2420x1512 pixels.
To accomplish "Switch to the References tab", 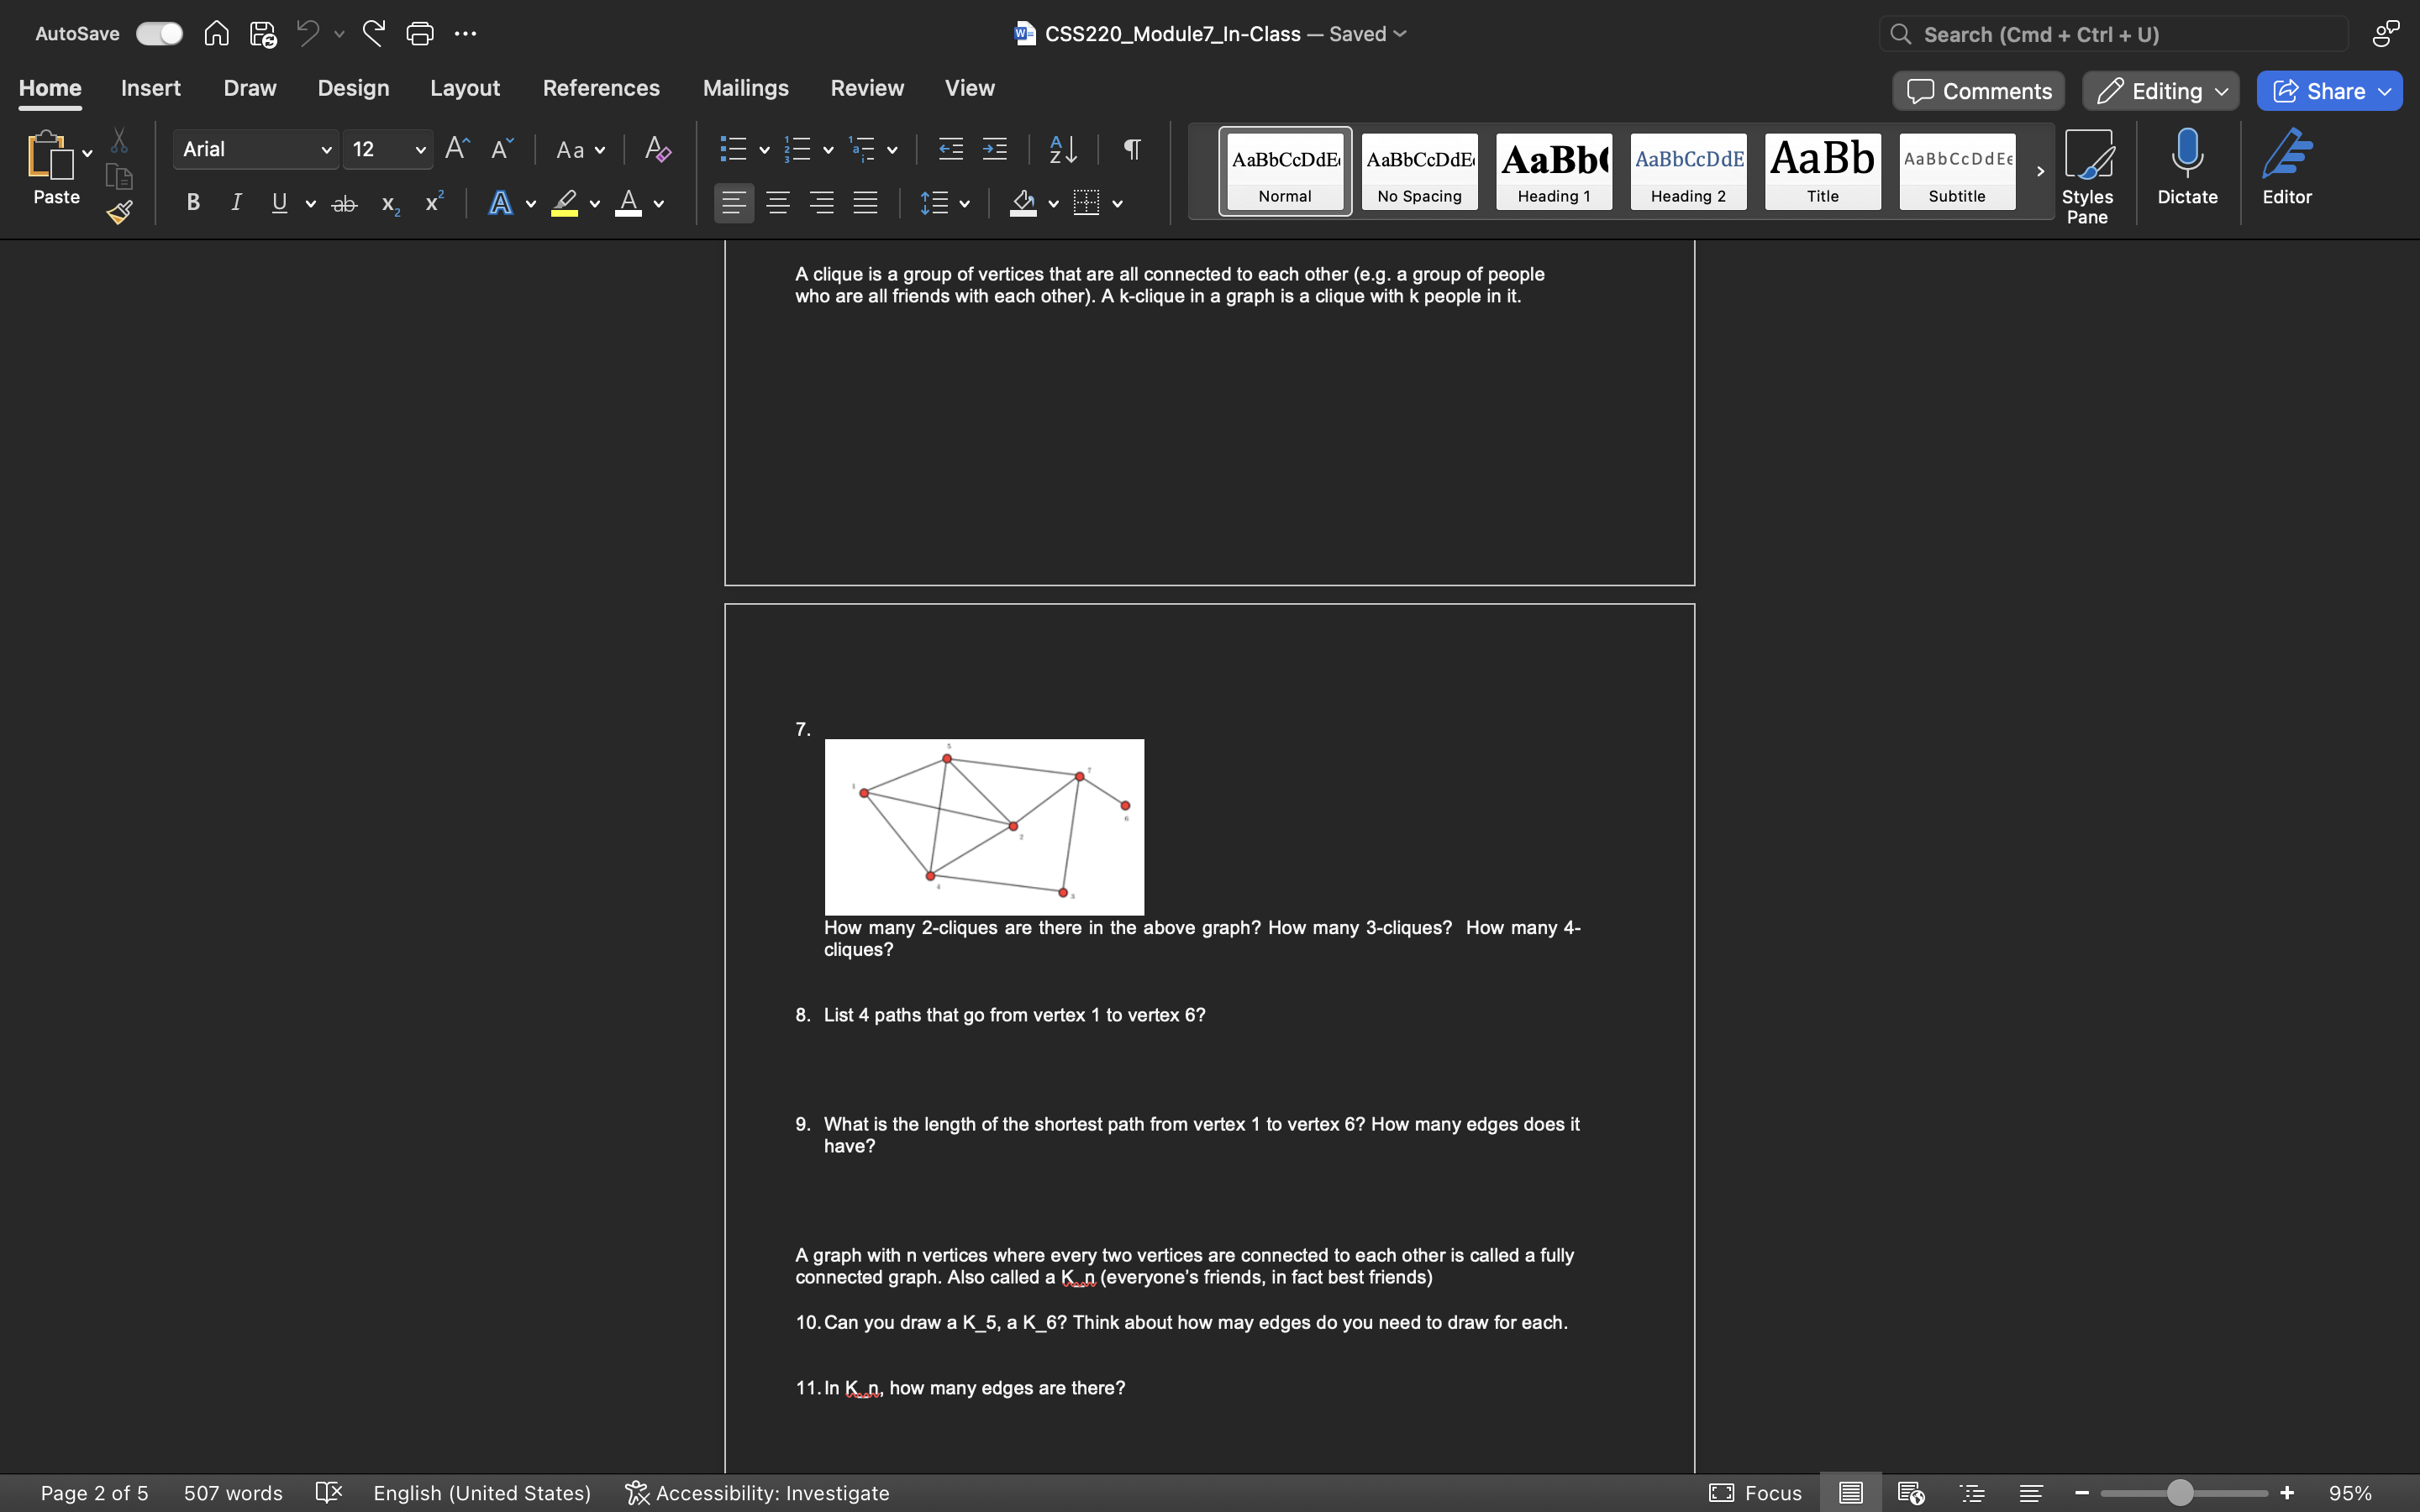I will (601, 88).
